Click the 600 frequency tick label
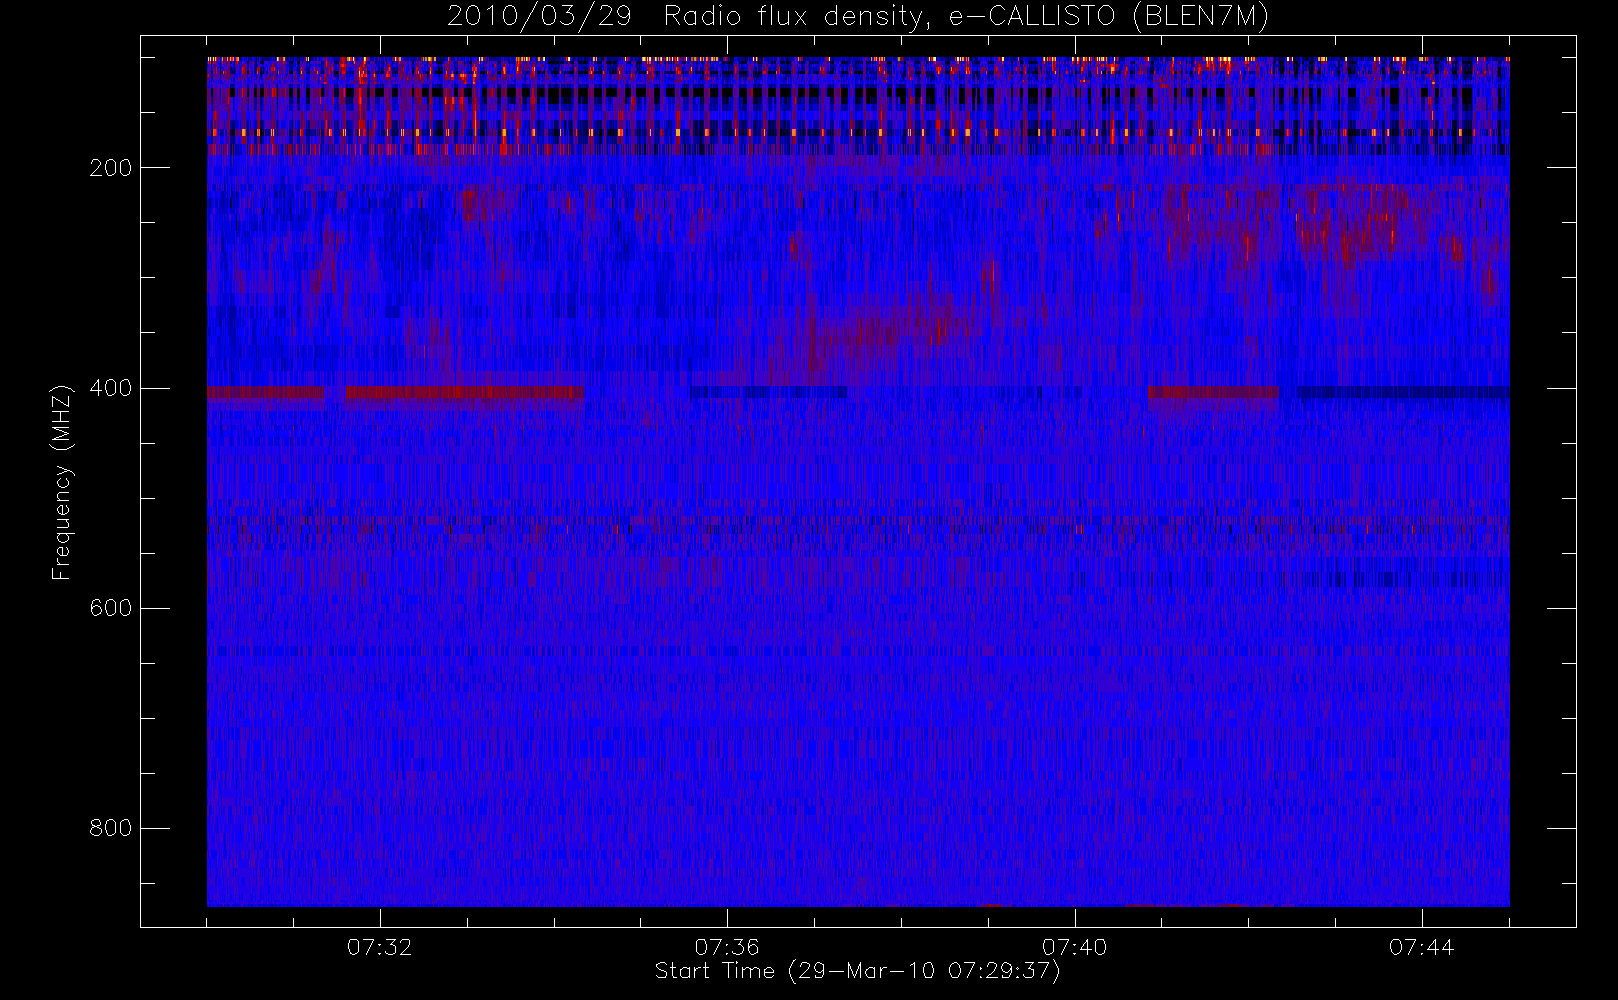Viewport: 1618px width, 1000px height. pyautogui.click(x=111, y=608)
